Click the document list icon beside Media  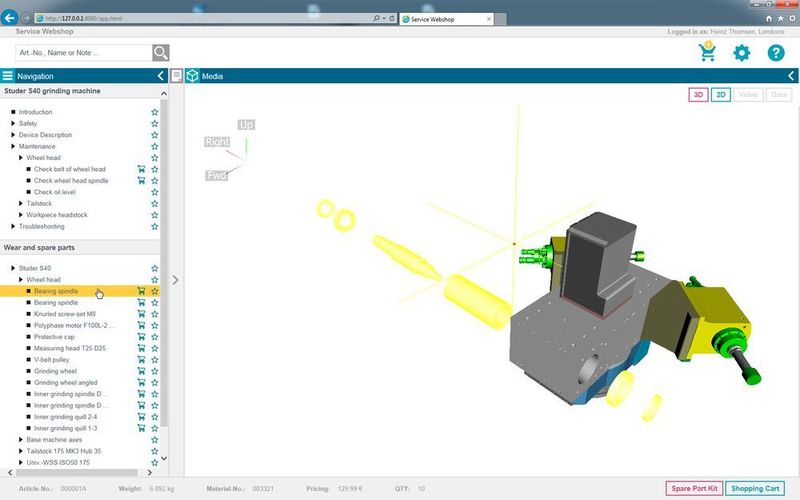pos(177,76)
